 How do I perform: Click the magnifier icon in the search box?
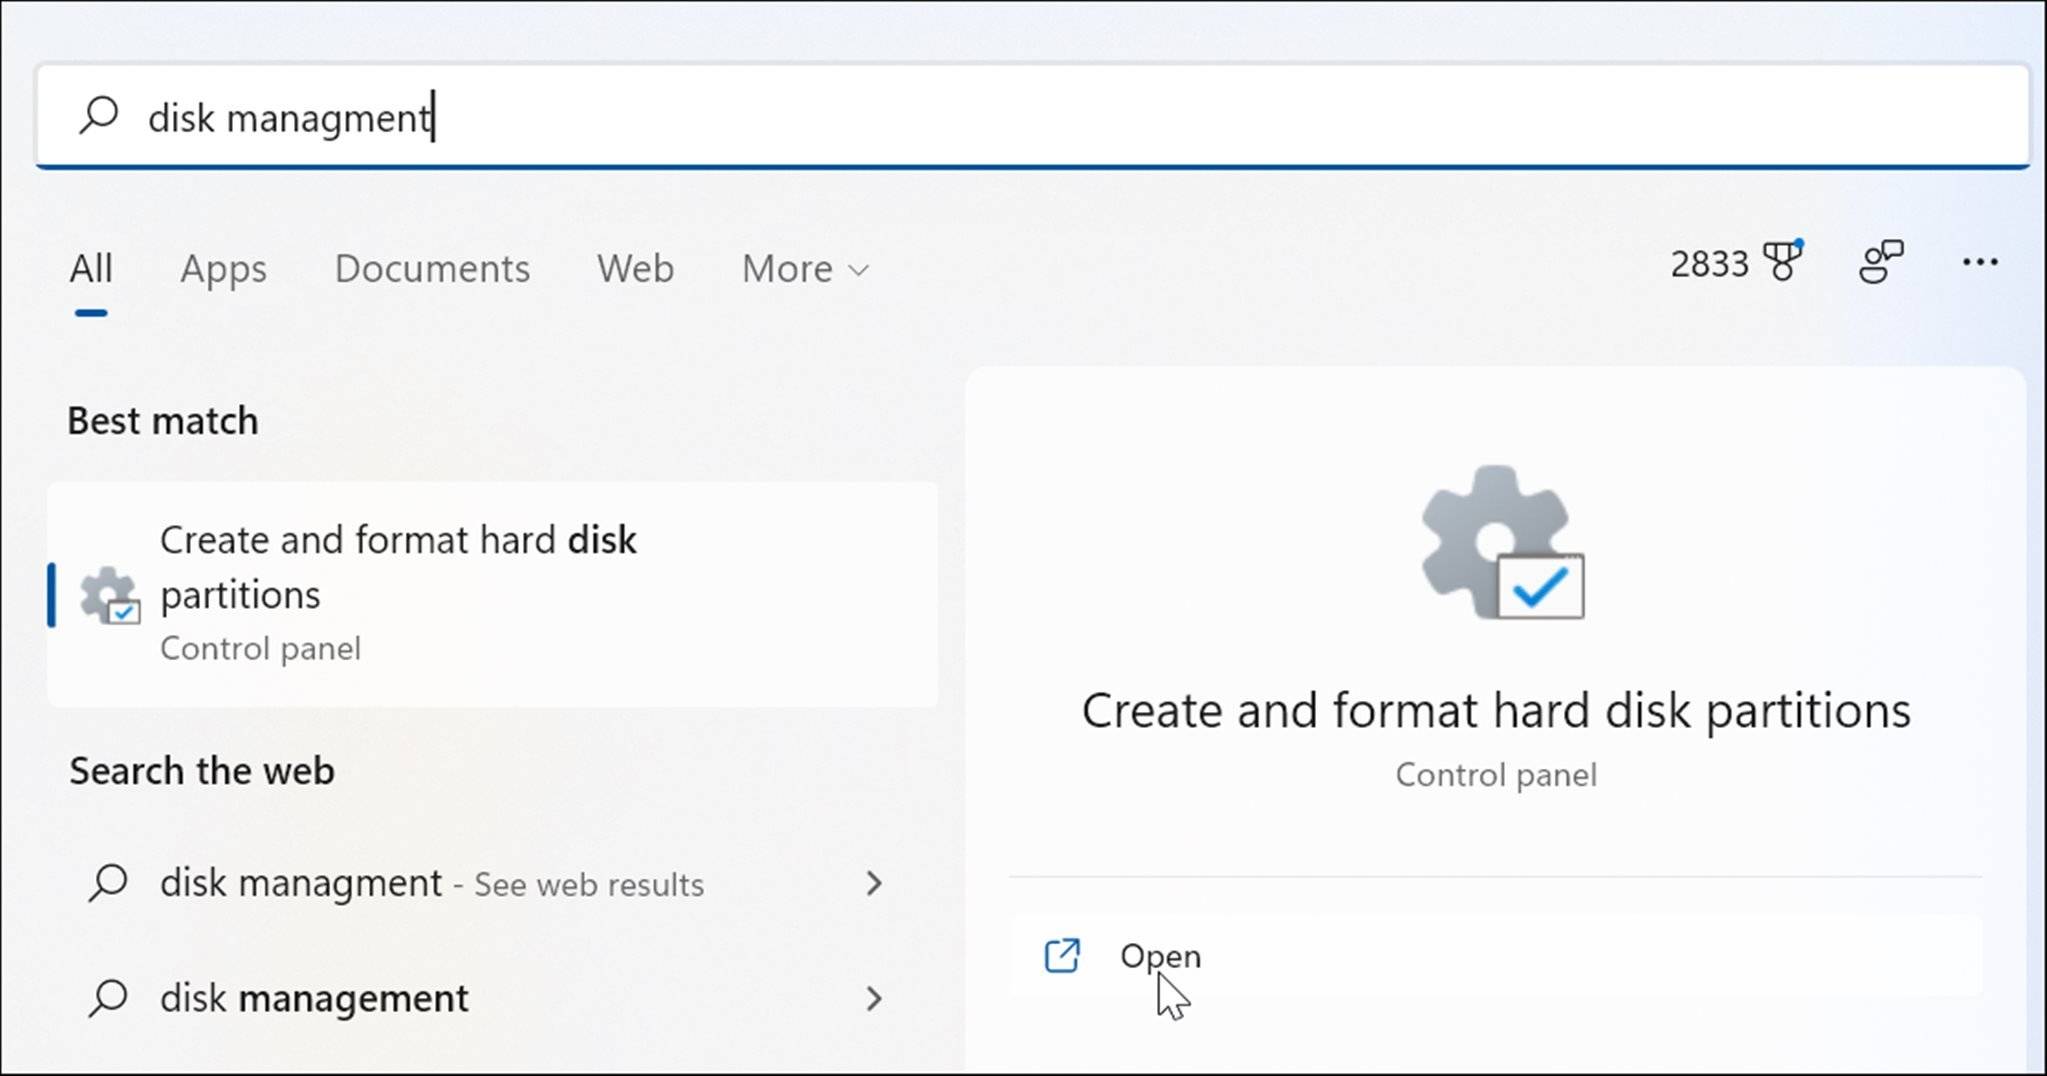point(99,116)
